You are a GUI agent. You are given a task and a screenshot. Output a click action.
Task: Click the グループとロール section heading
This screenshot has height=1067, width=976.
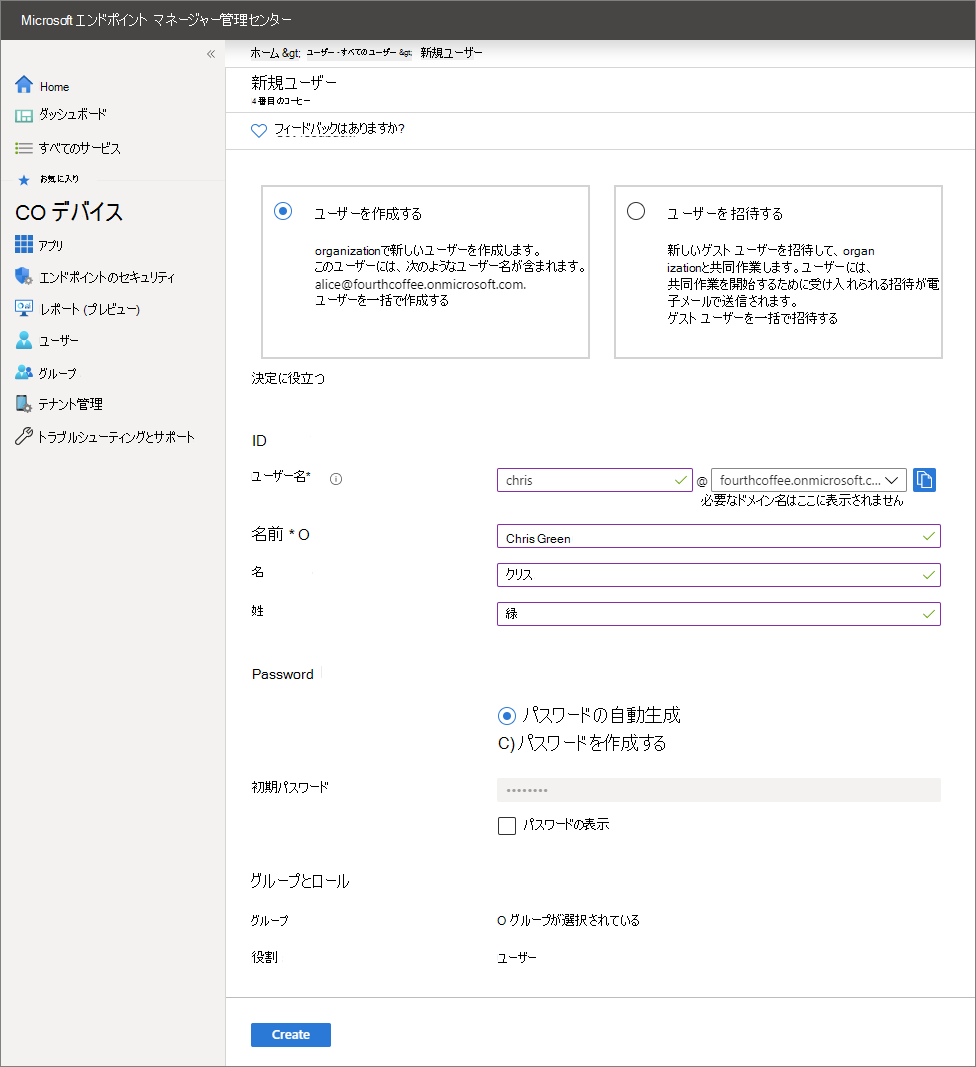[300, 881]
